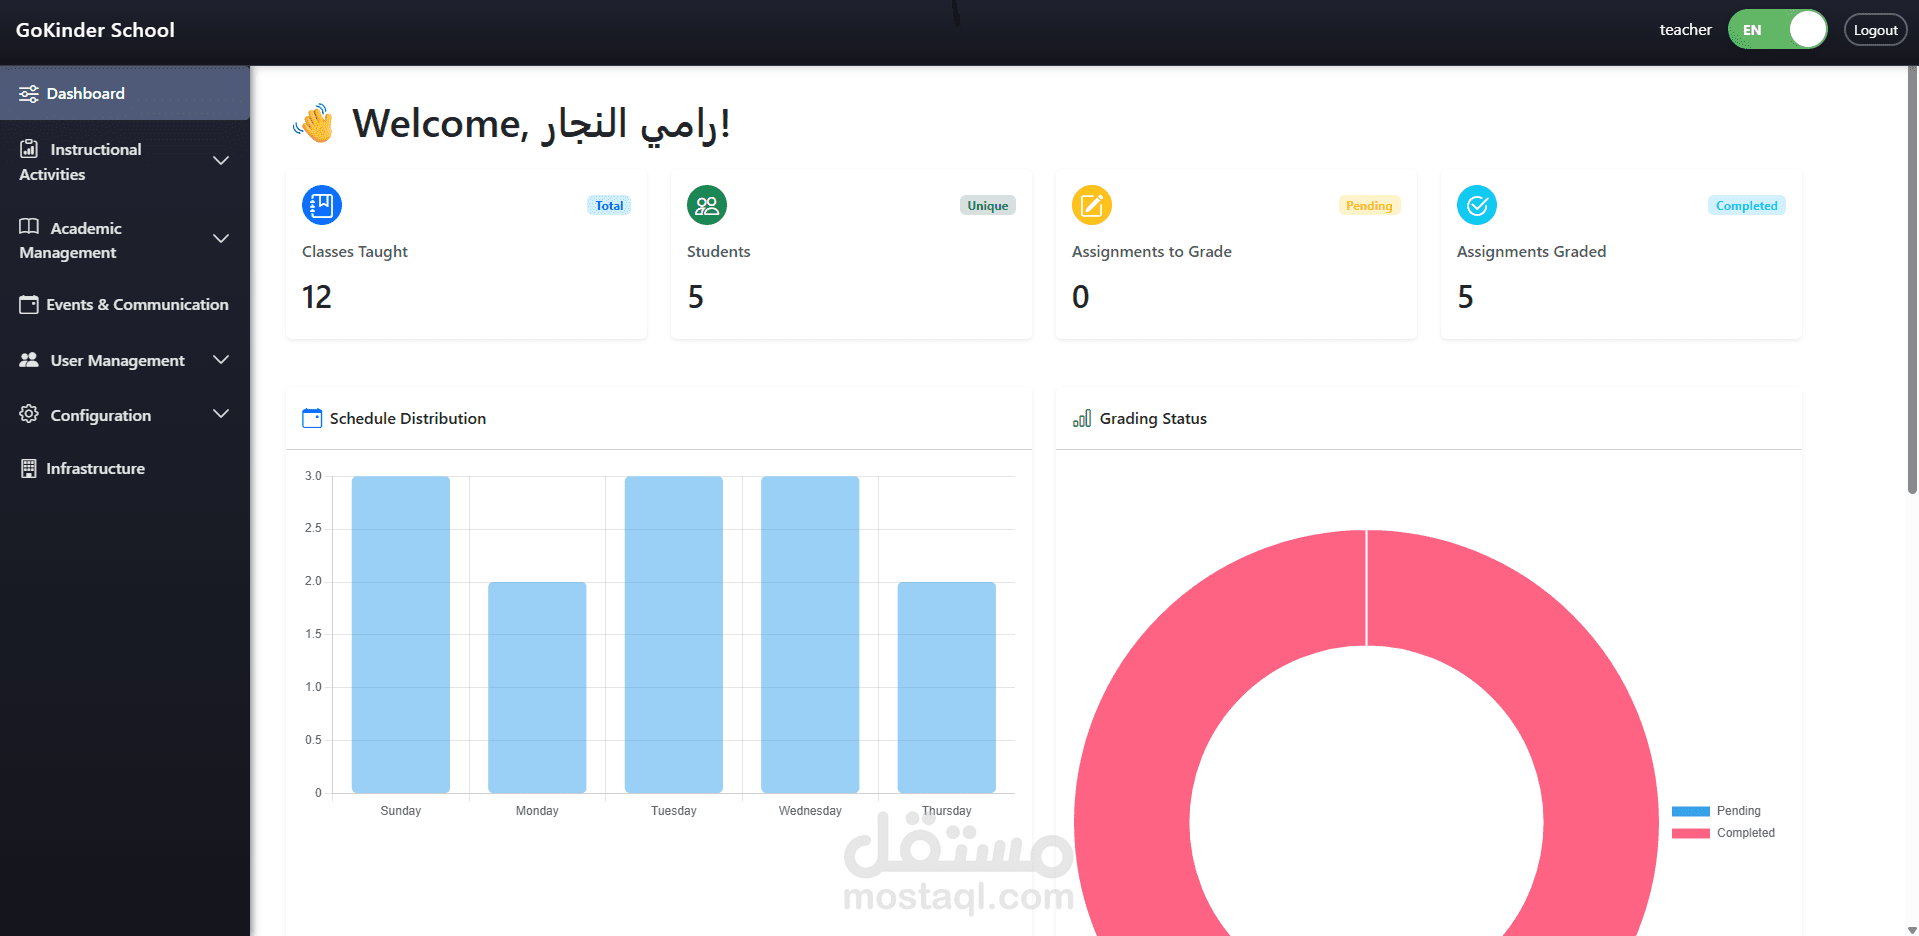Click the Events & Communication calendar icon
Viewport: 1919px width, 936px height.
click(29, 305)
